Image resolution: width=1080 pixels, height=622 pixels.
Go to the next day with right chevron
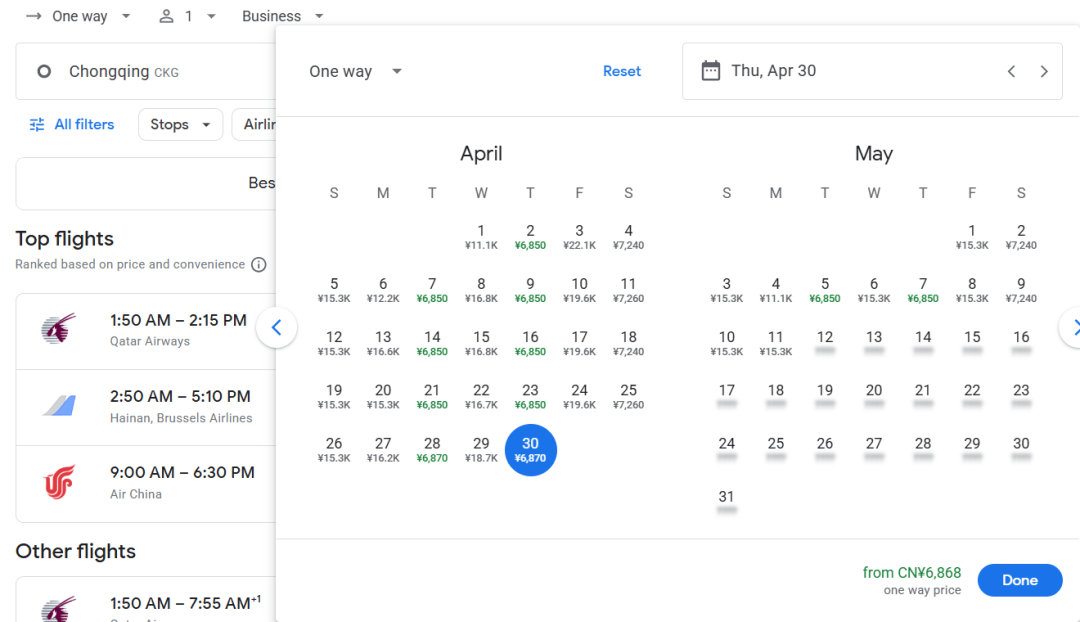[1044, 72]
